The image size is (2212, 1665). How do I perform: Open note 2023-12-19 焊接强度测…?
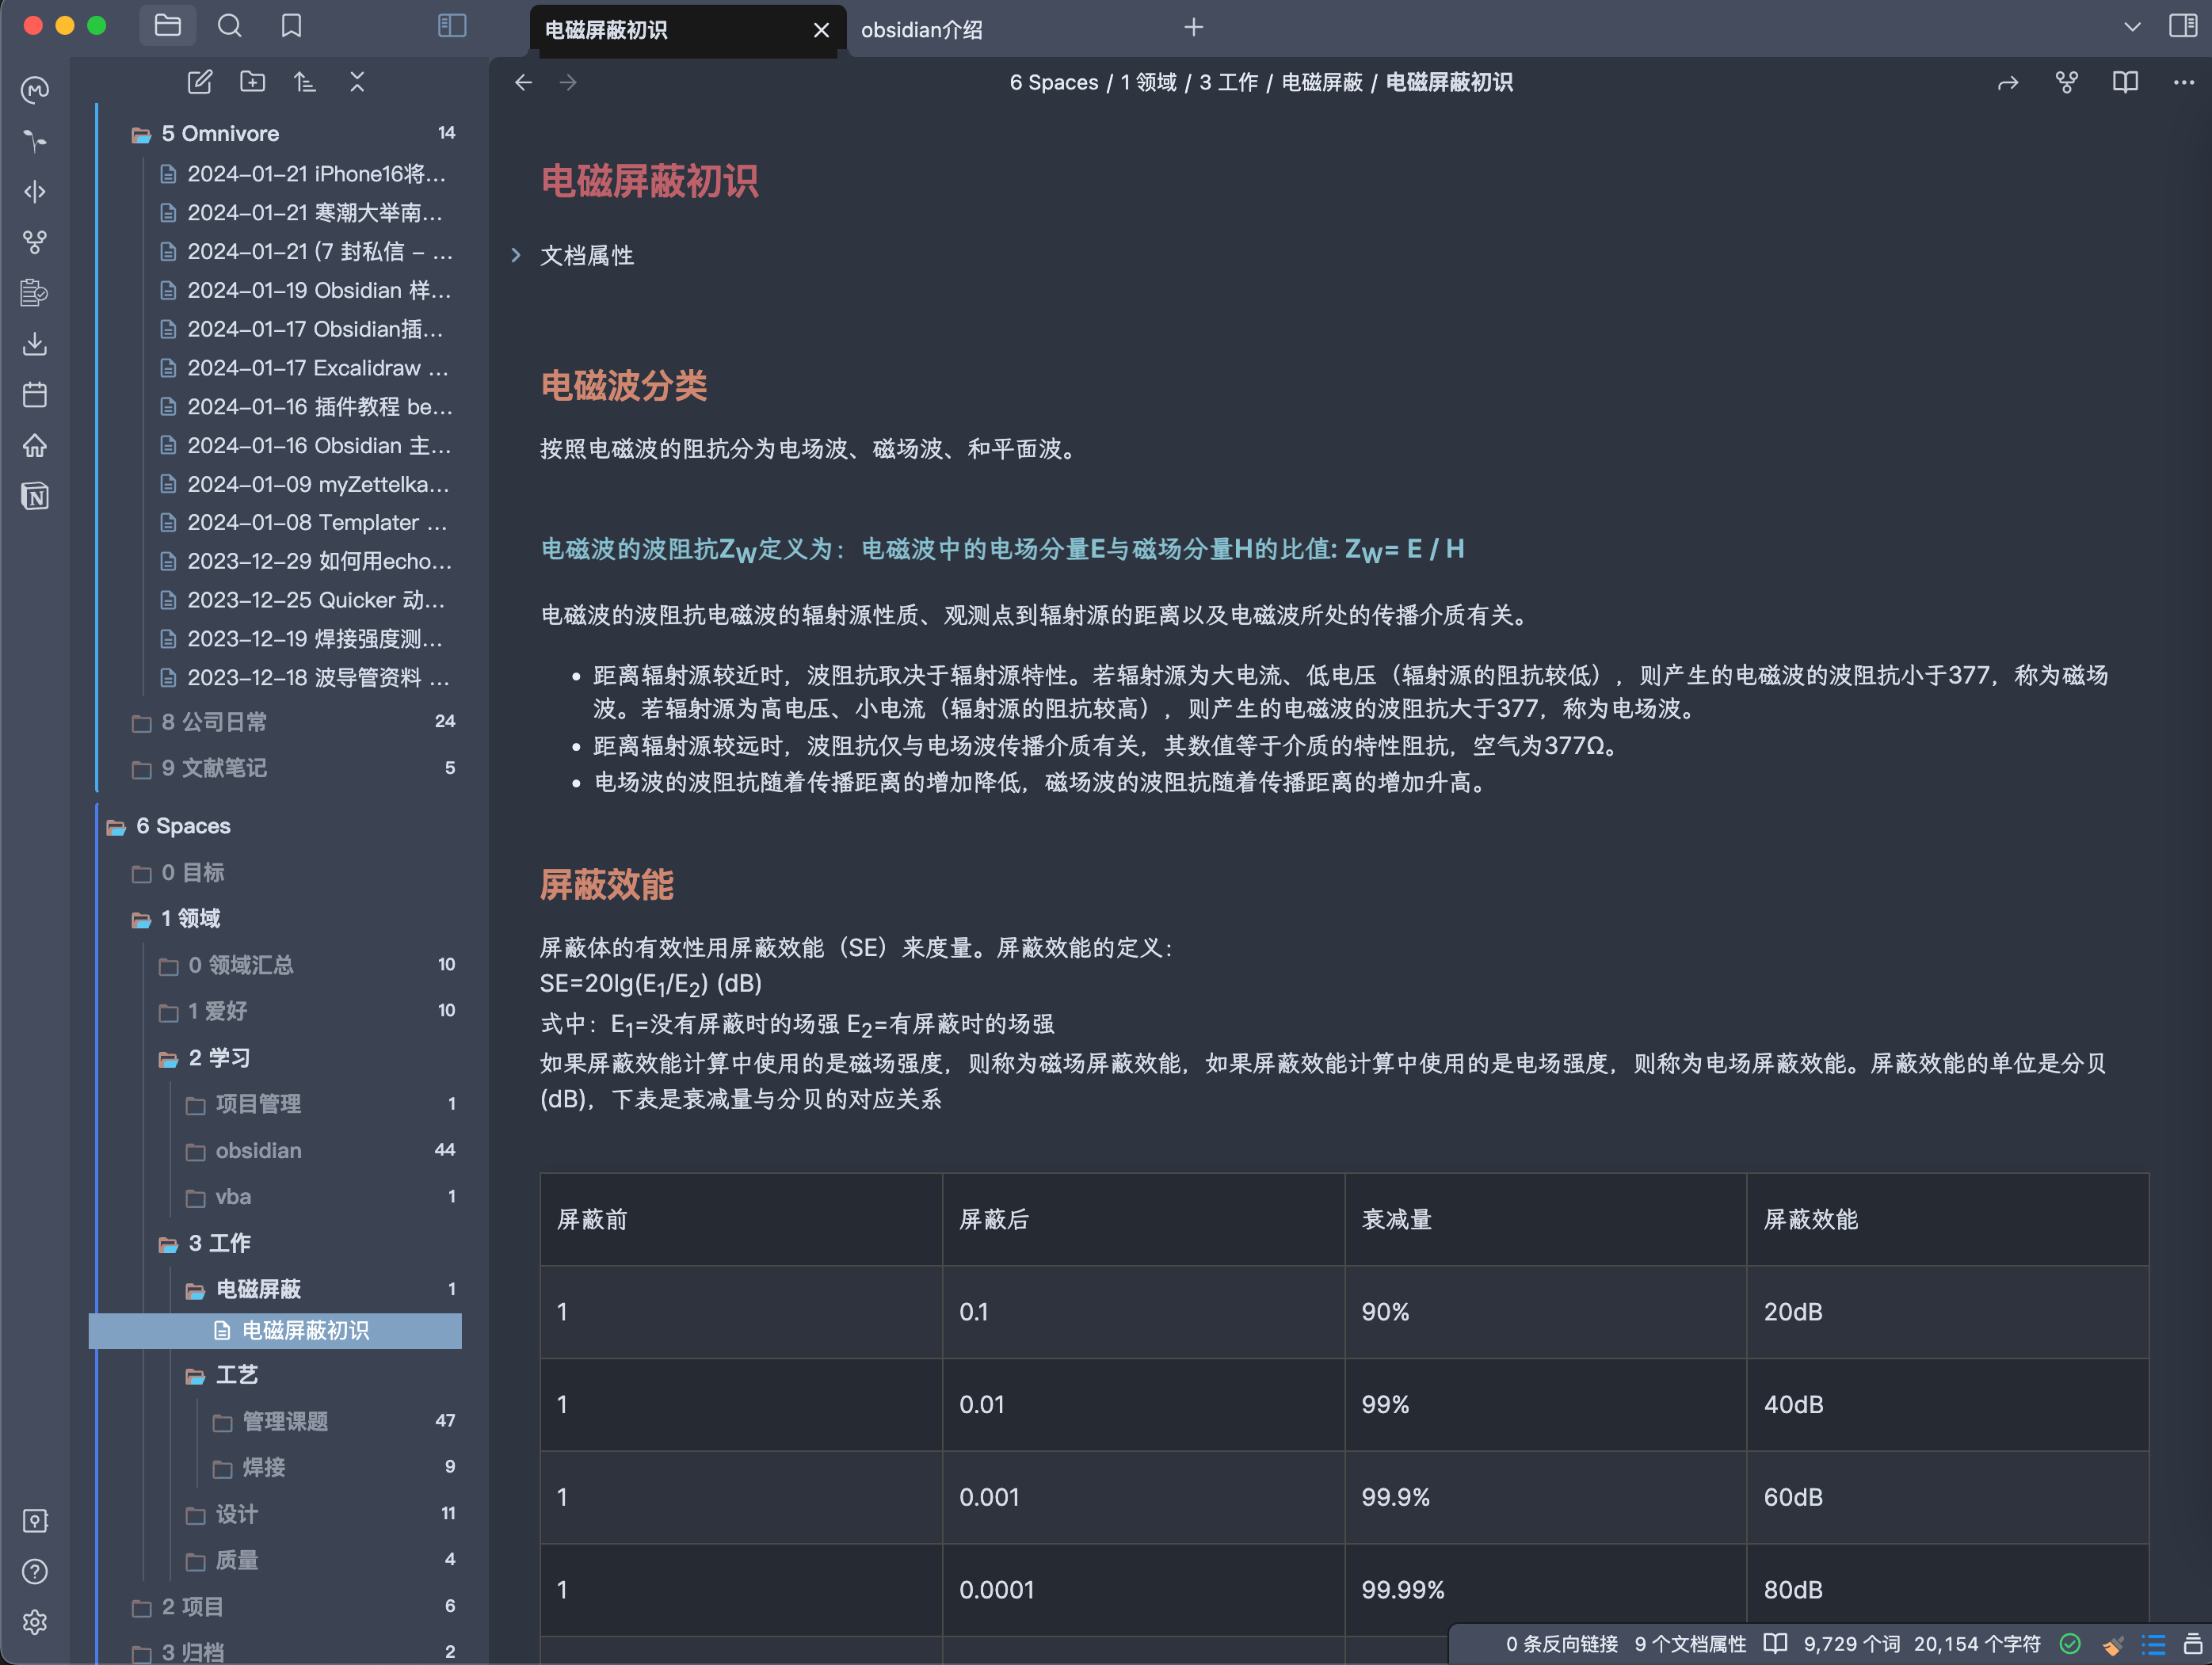pyautogui.click(x=307, y=638)
